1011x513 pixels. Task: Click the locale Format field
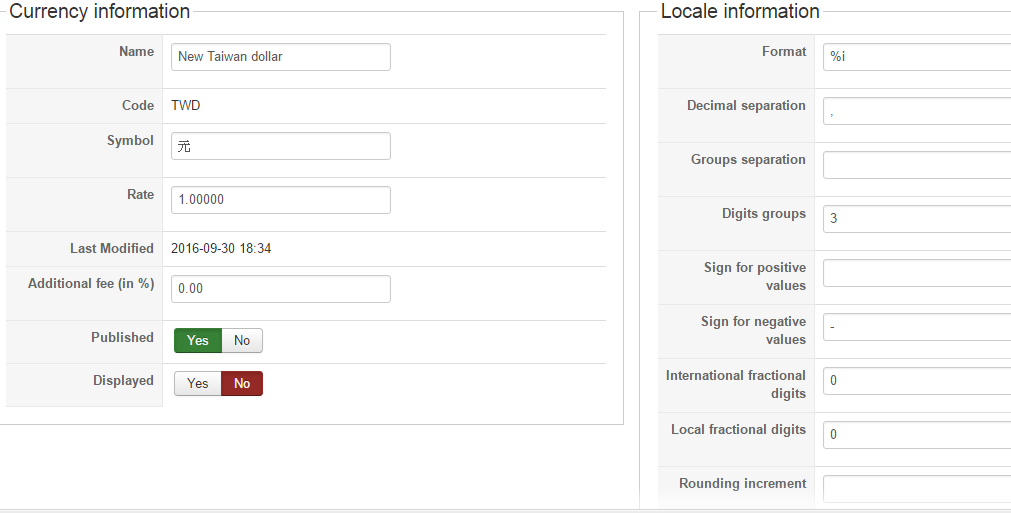click(x=916, y=57)
